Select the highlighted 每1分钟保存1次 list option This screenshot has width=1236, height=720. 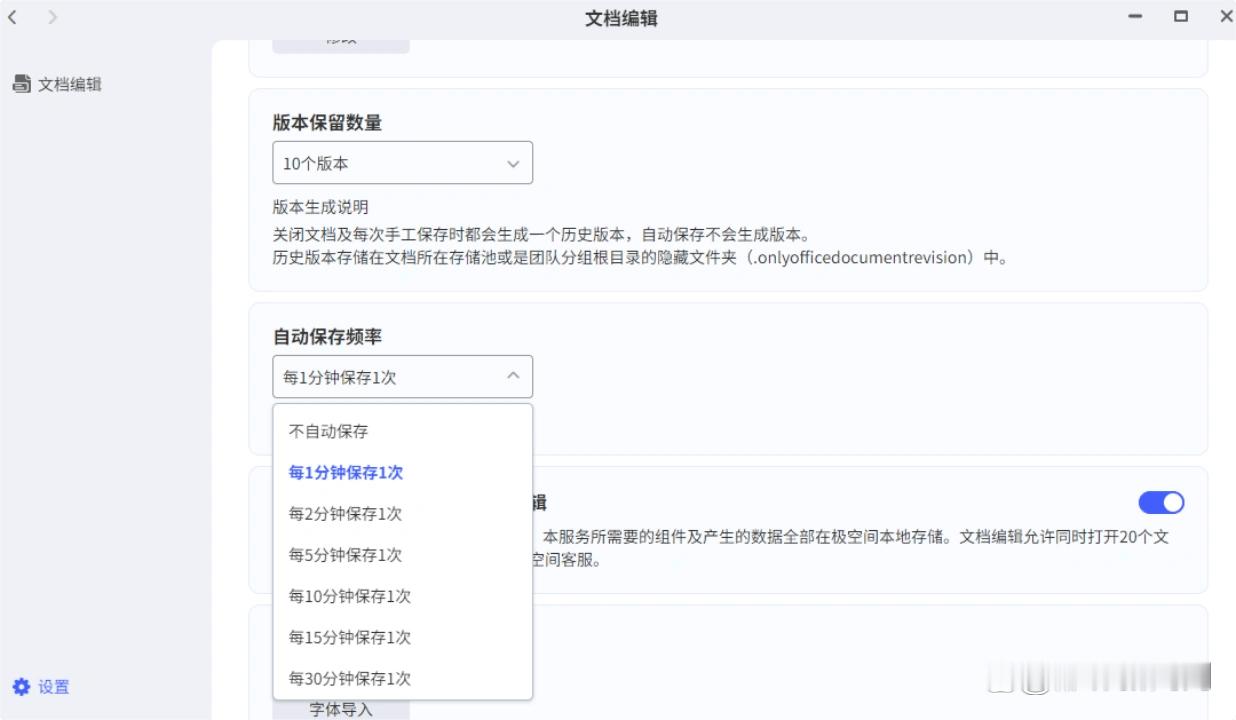click(x=402, y=472)
